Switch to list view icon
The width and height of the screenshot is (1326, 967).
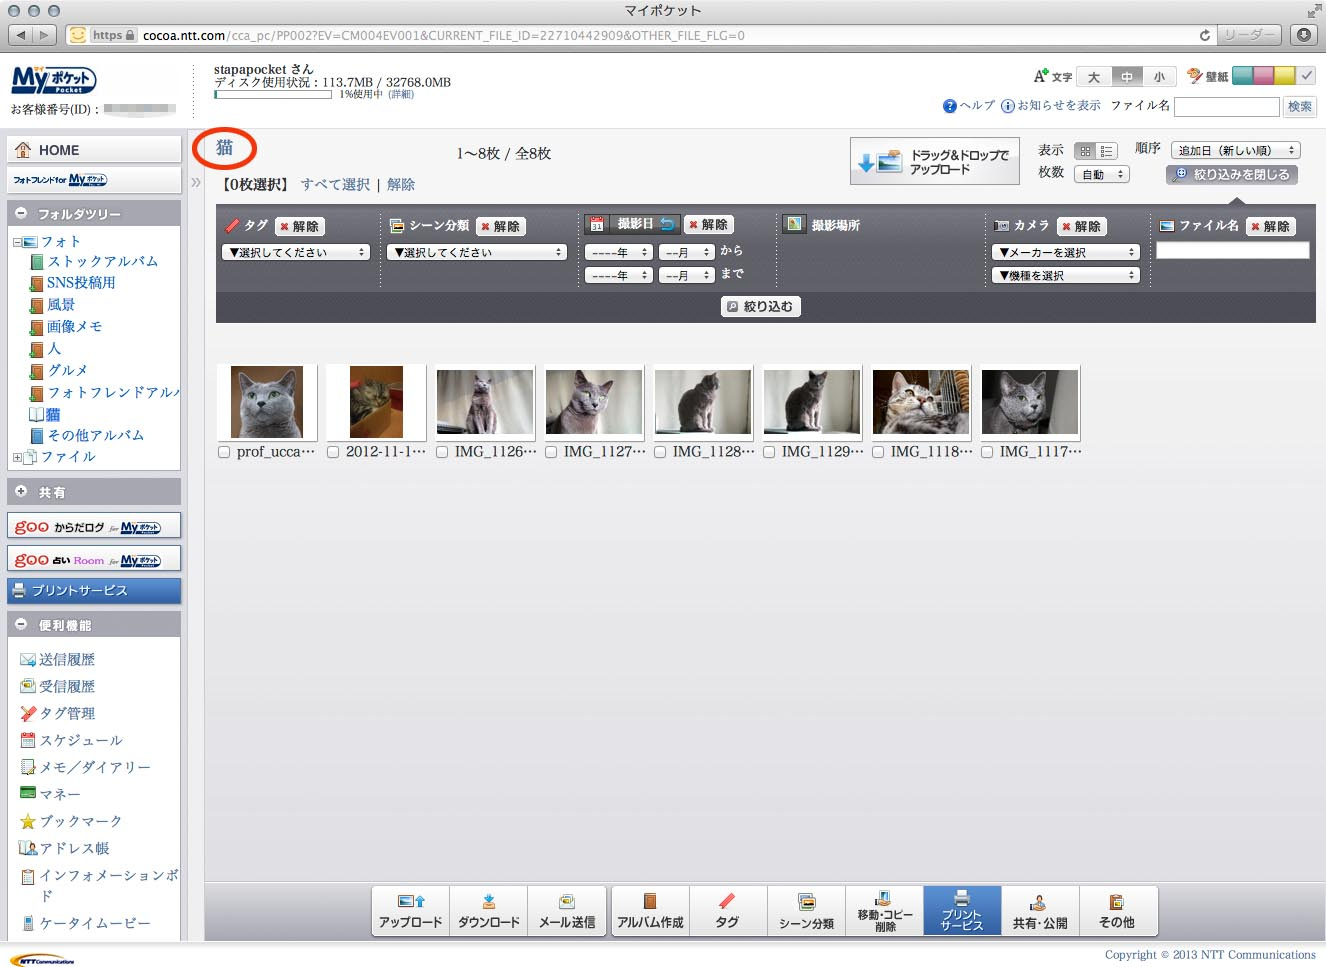1106,151
